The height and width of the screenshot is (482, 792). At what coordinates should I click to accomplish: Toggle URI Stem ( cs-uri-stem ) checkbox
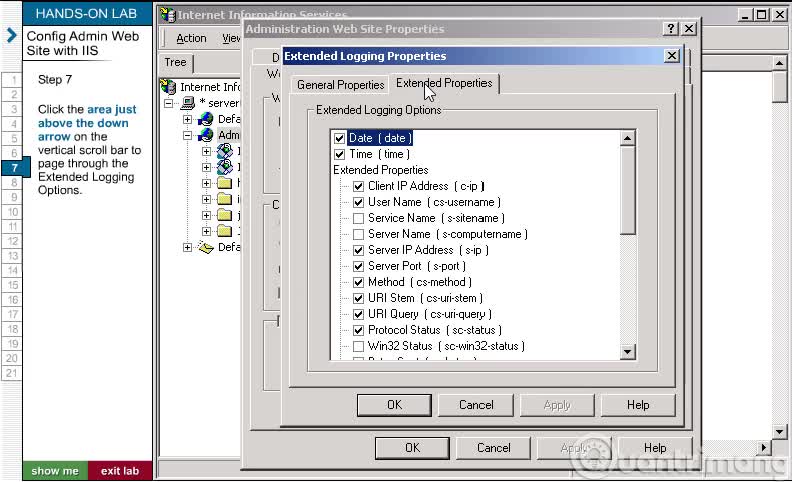(x=358, y=299)
